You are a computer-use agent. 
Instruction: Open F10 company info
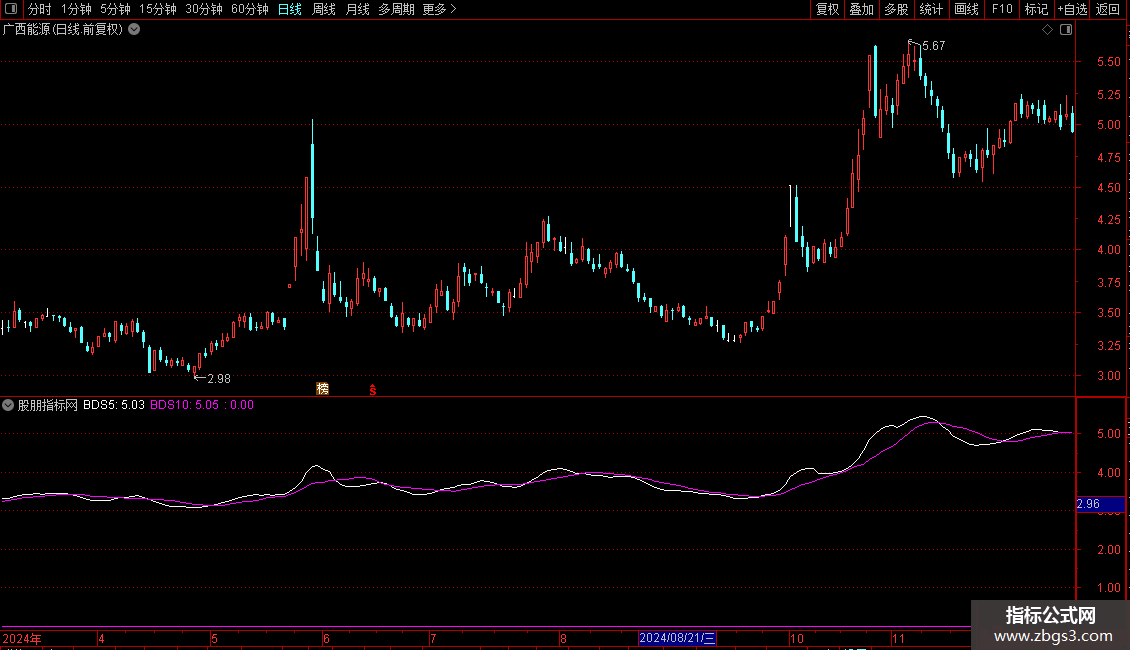coord(1002,9)
